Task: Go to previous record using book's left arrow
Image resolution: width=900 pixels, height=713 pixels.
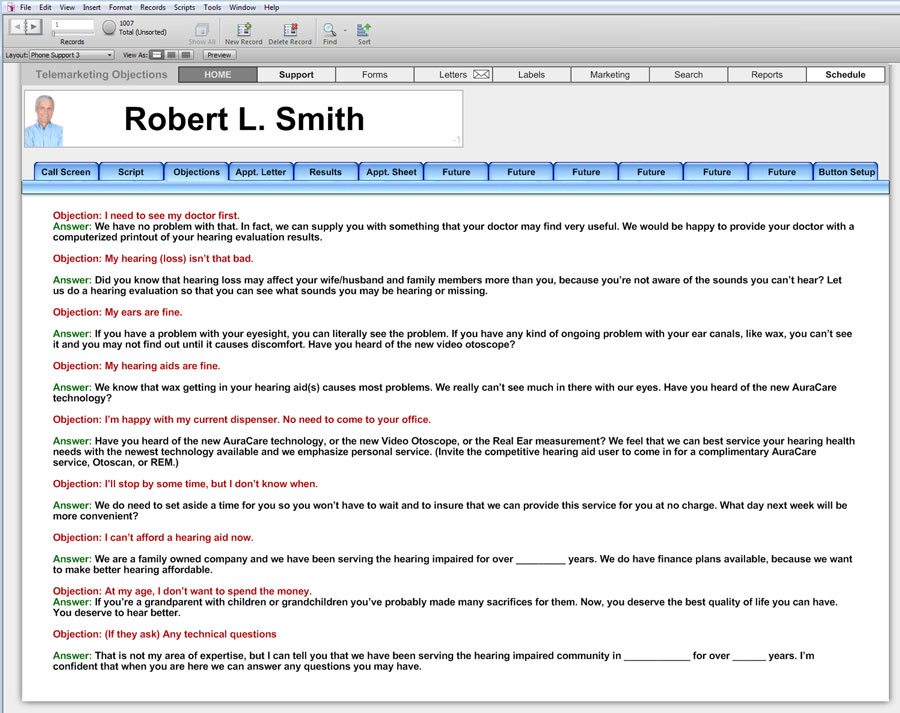Action: pyautogui.click(x=18, y=26)
